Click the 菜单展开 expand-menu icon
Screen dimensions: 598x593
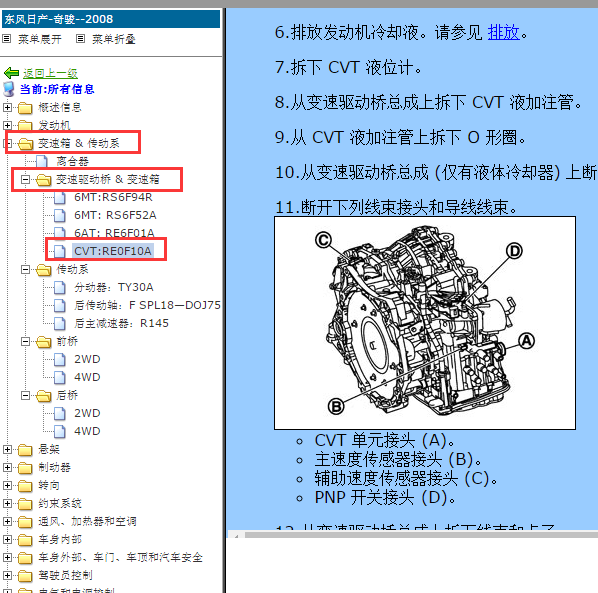[6, 39]
